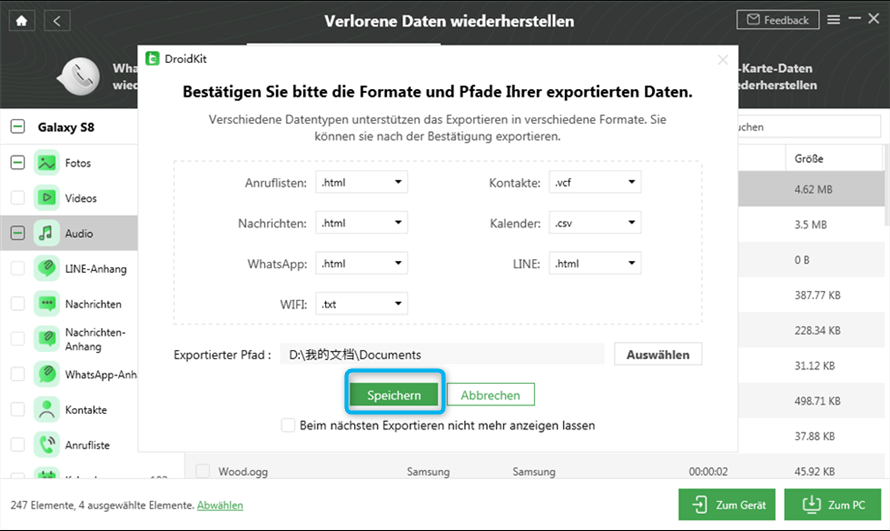The image size is (890, 531).
Task: Check the Wood.ogg row checkbox
Action: pos(203,471)
